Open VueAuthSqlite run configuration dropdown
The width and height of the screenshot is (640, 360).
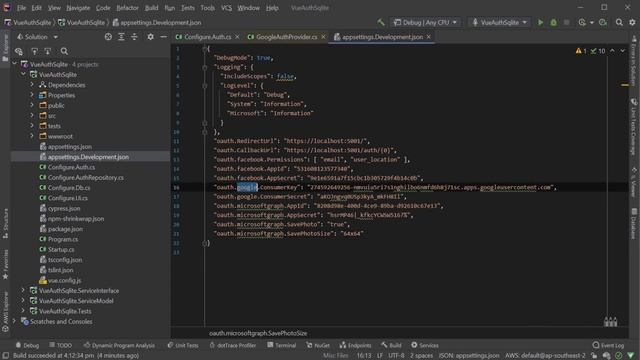point(499,22)
